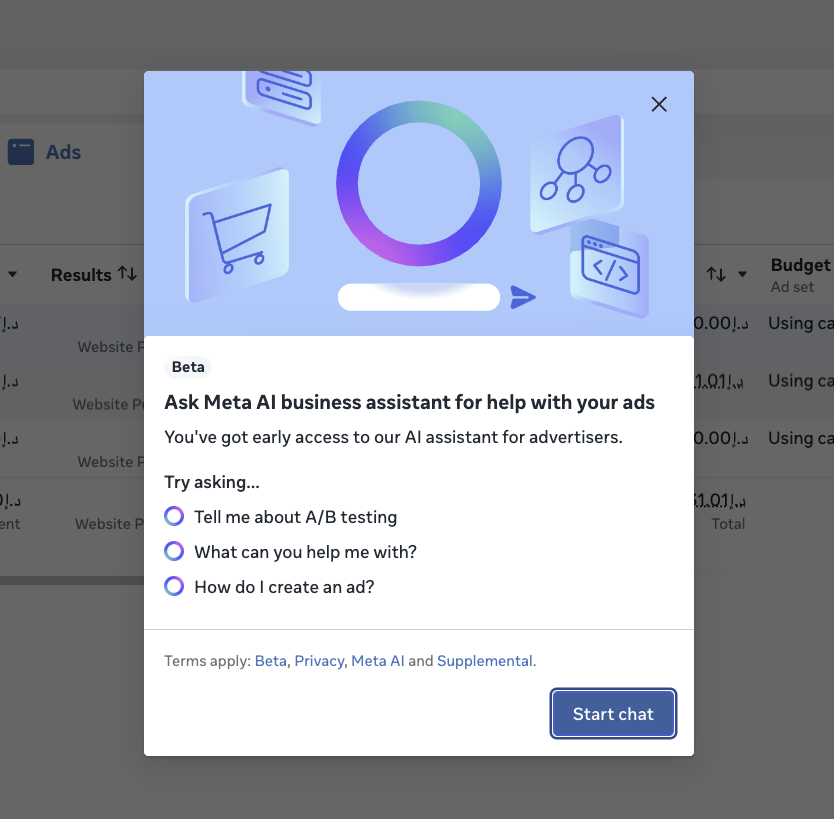Image resolution: width=834 pixels, height=819 pixels.
Task: Open dropdown arrow left of Results column
Action: (x=12, y=274)
